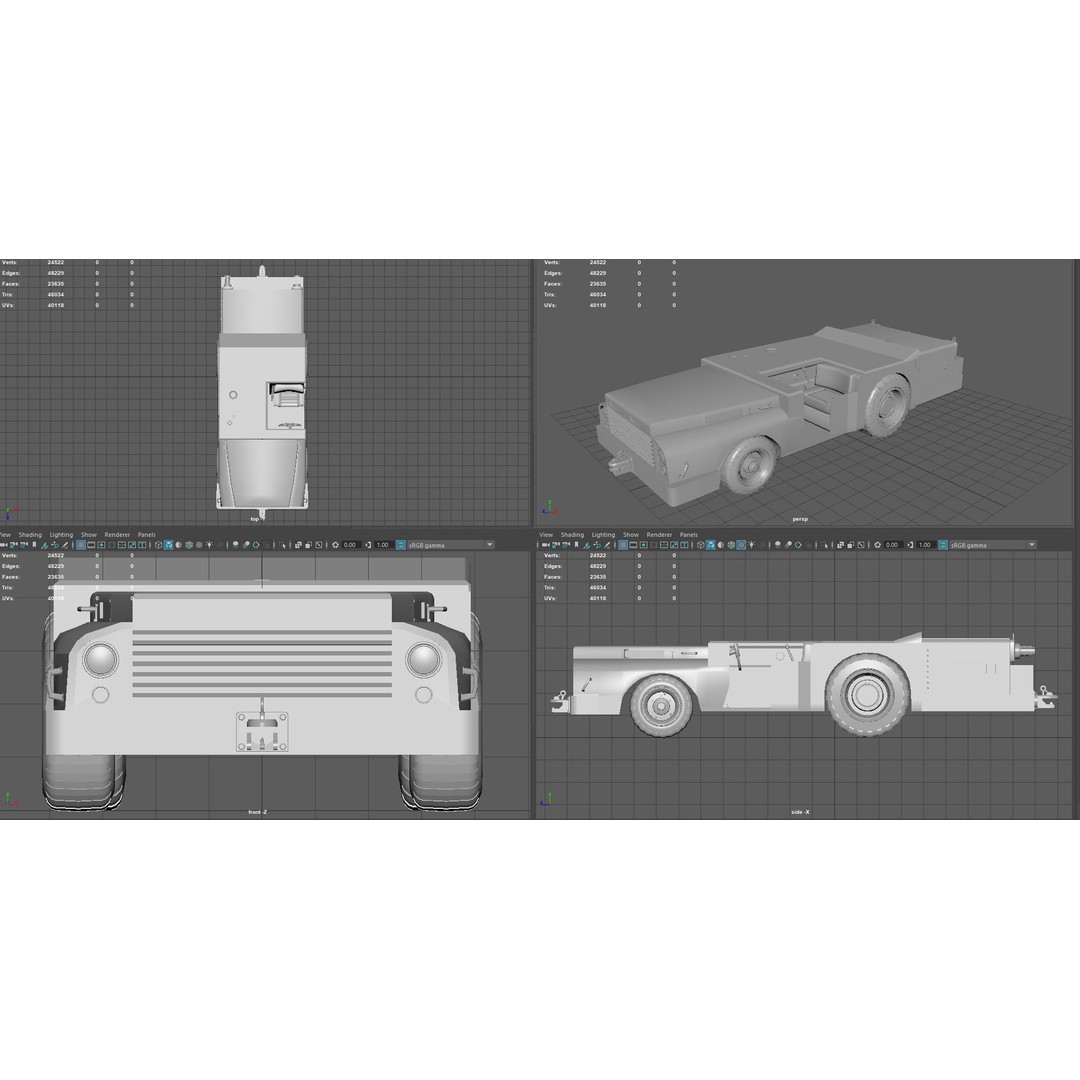Click Motion Blur icon in front viewport toolbar
1080x1080 pixels.
[x=246, y=545]
